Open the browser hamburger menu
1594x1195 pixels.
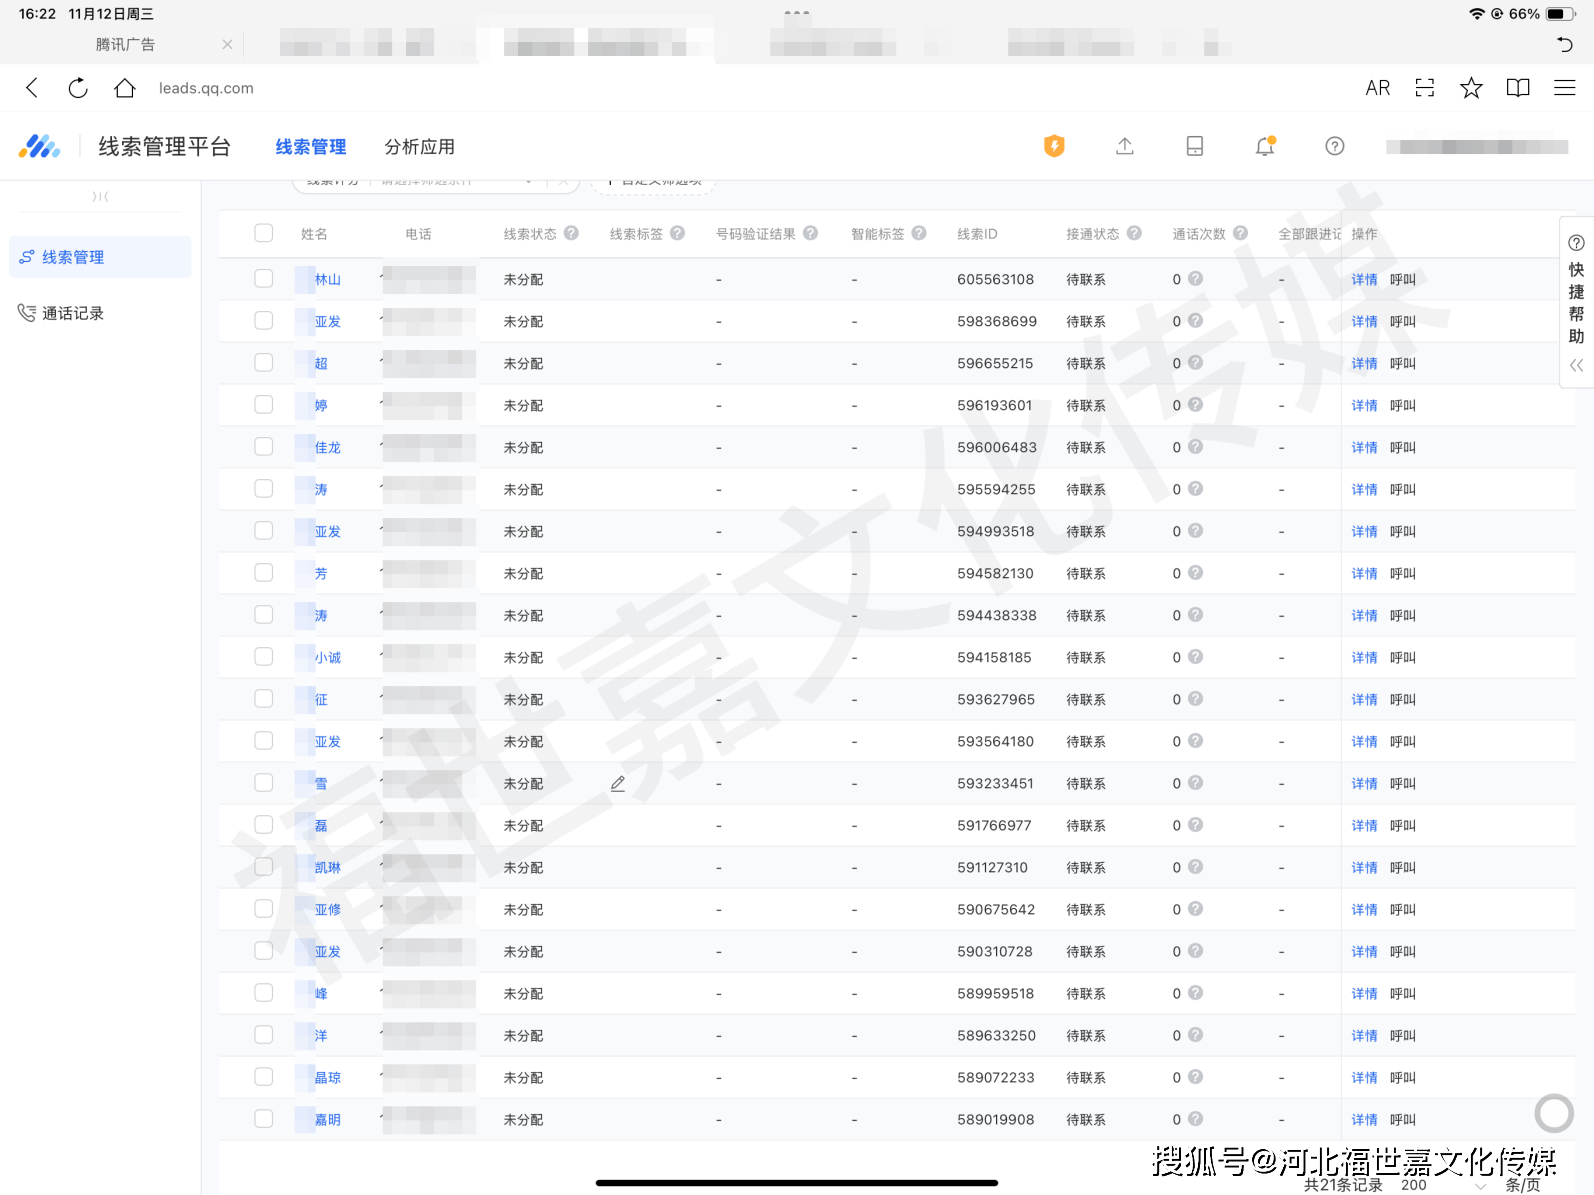(x=1564, y=88)
